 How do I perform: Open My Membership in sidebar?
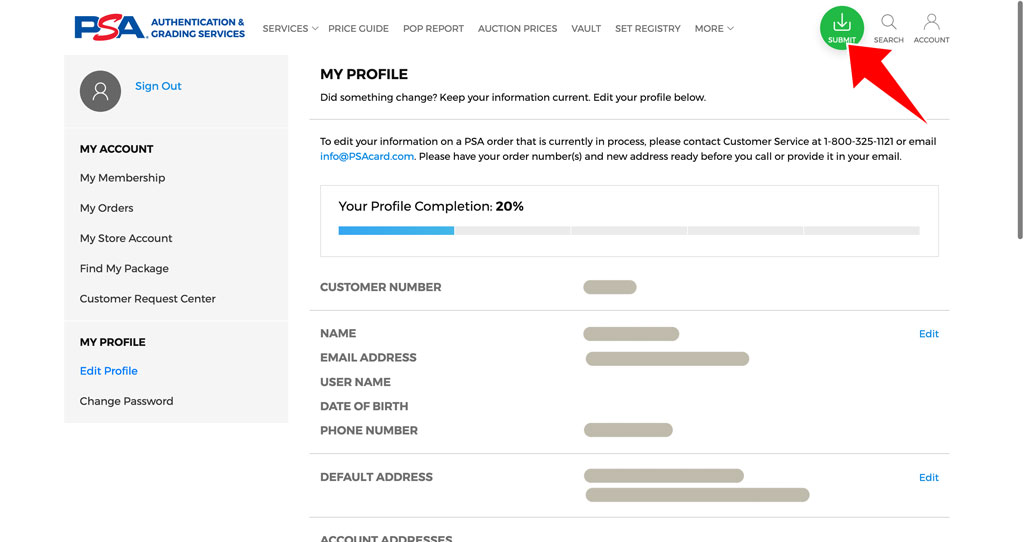pos(122,178)
